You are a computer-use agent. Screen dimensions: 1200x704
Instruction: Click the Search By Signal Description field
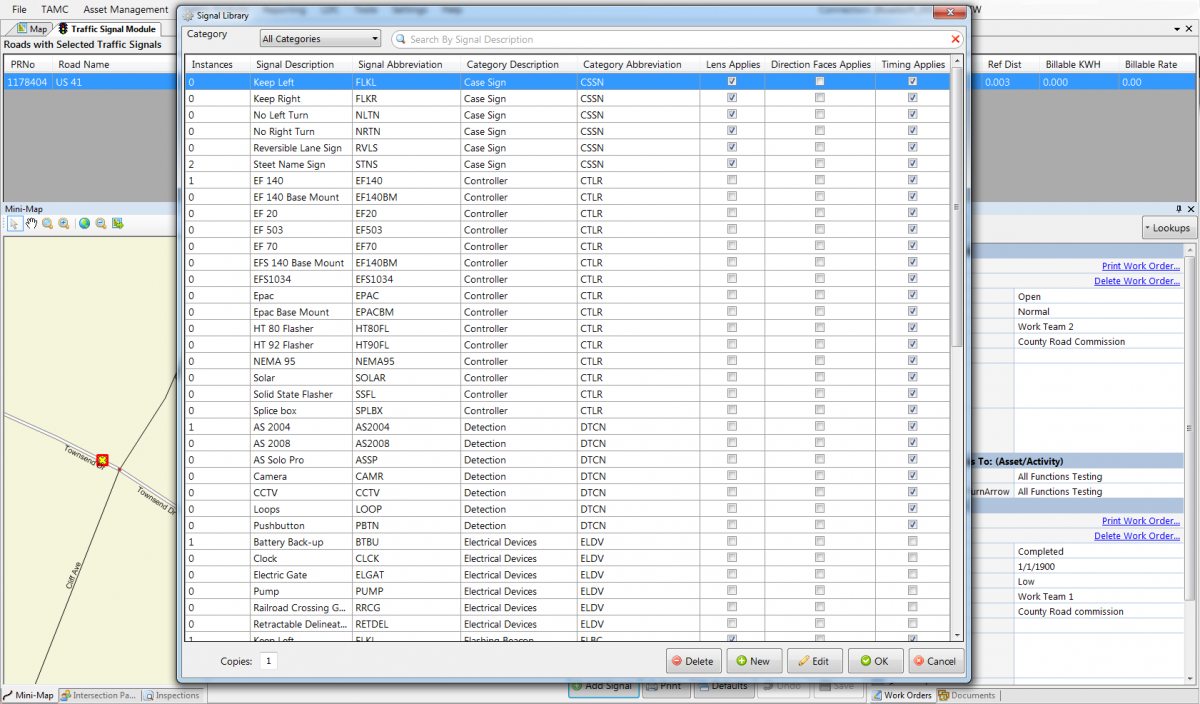(x=670, y=40)
